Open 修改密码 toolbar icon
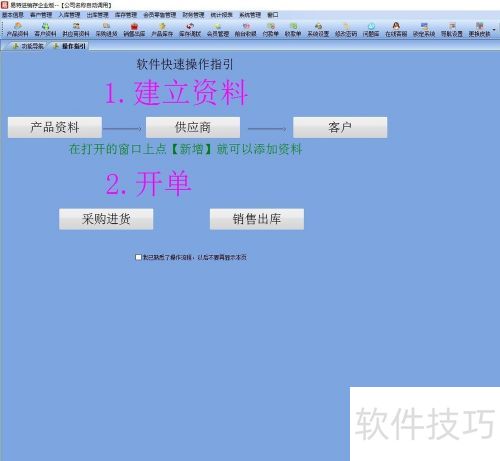This screenshot has width=500, height=461. tap(346, 29)
